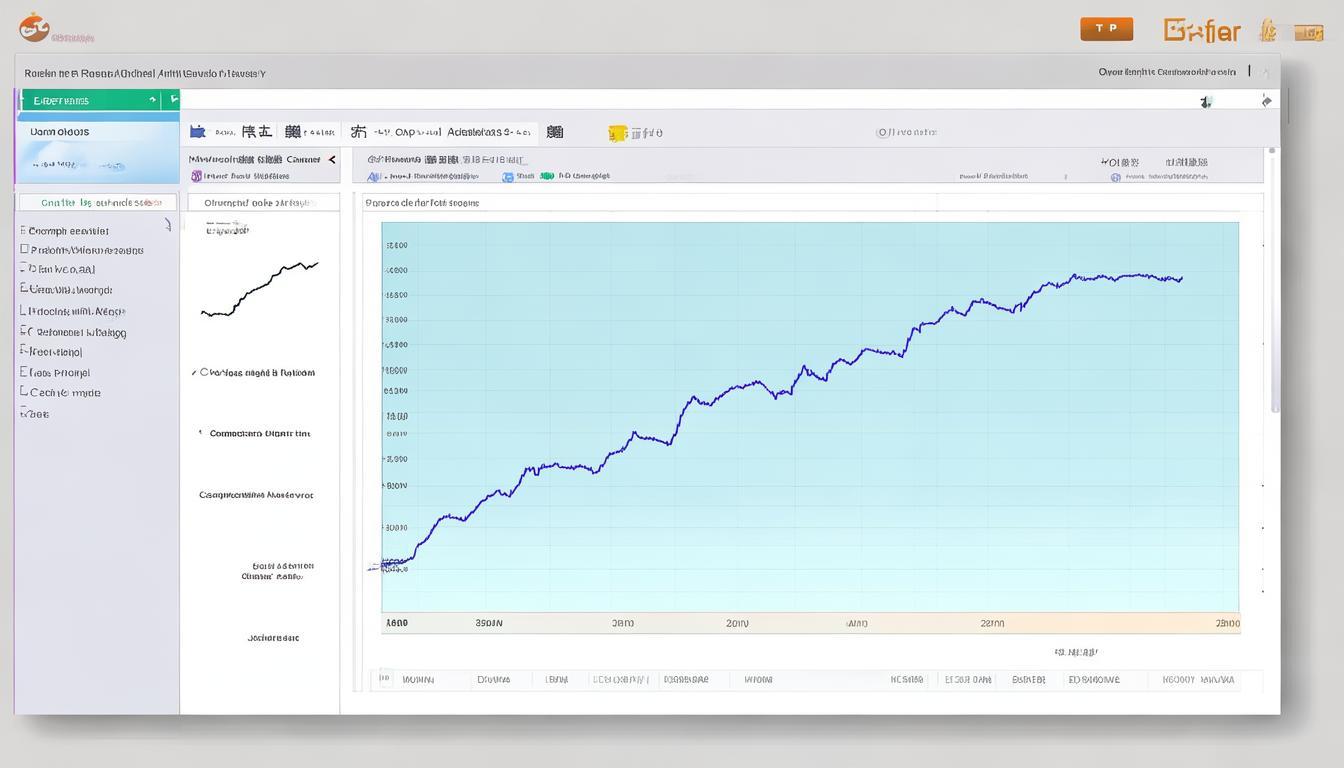This screenshot has height=768, width=1344.
Task: Tick the first checkbox in the sidebar list
Action: (23, 230)
